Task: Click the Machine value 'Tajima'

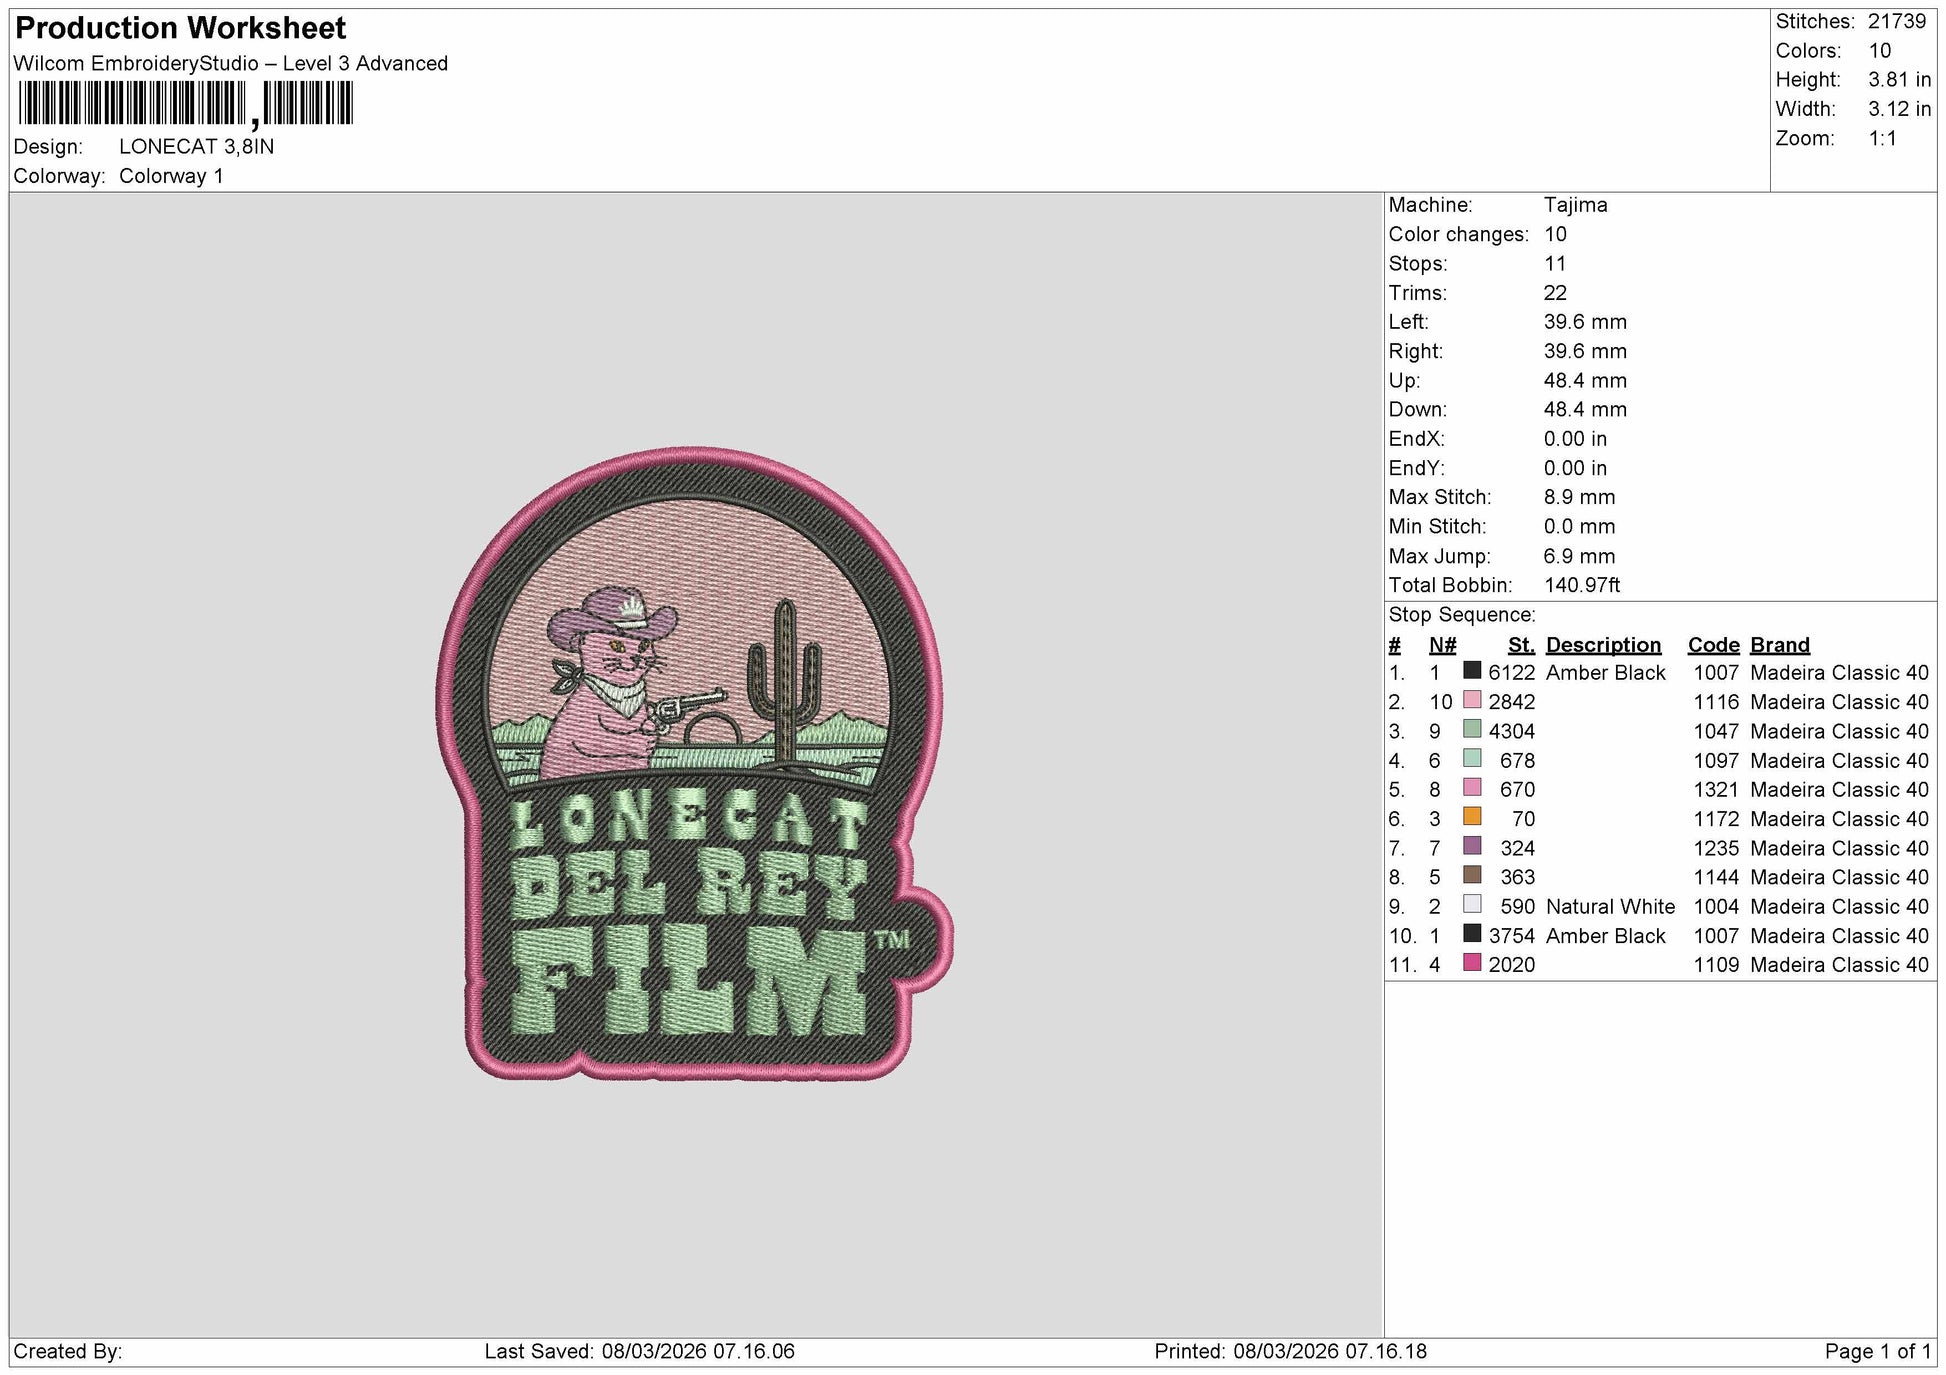Action: tap(1575, 205)
